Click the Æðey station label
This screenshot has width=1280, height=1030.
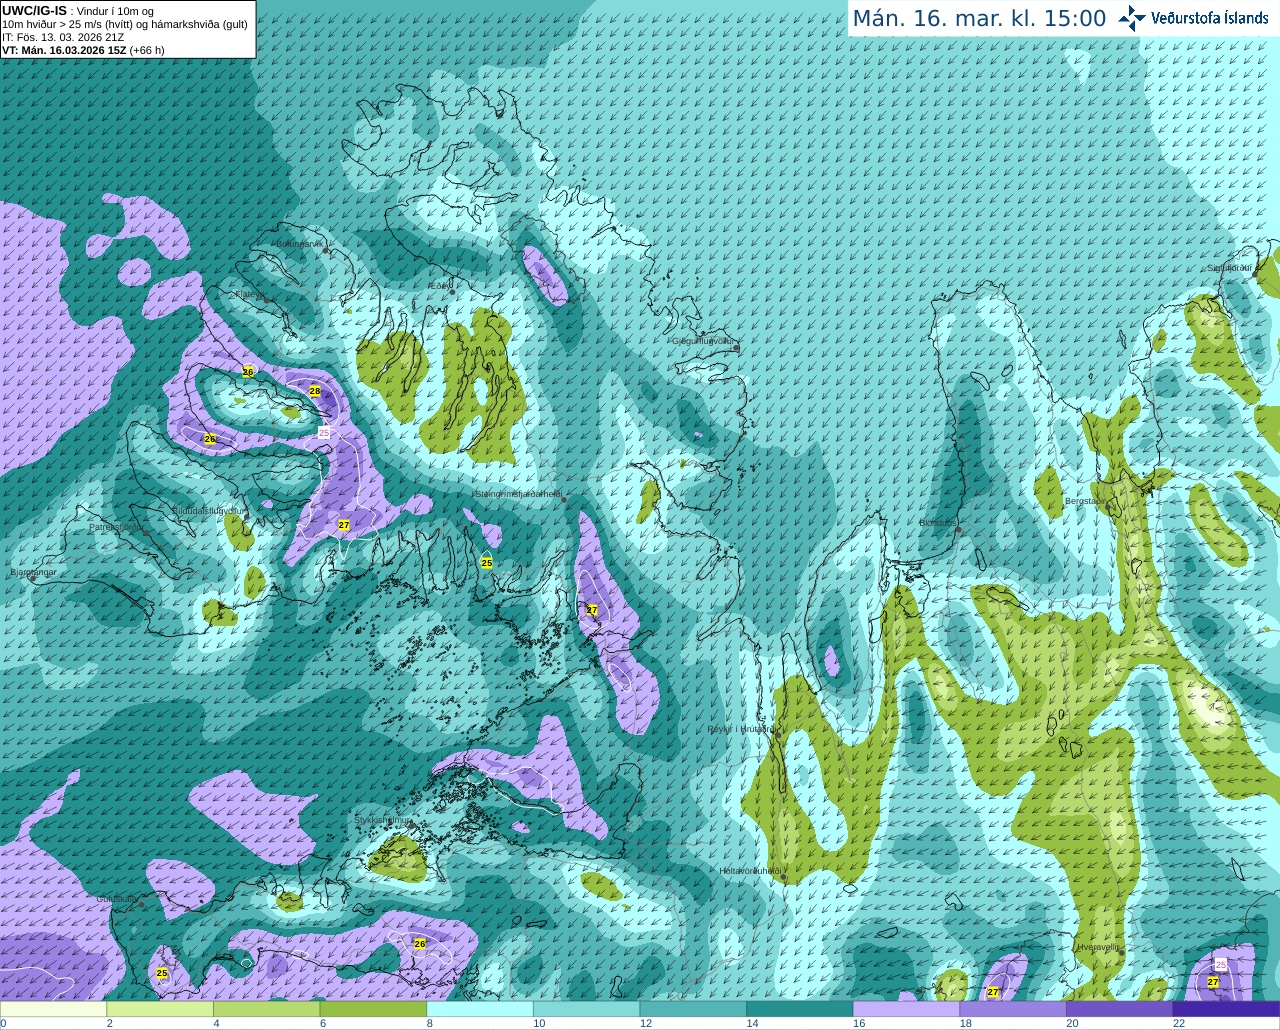click(x=440, y=287)
